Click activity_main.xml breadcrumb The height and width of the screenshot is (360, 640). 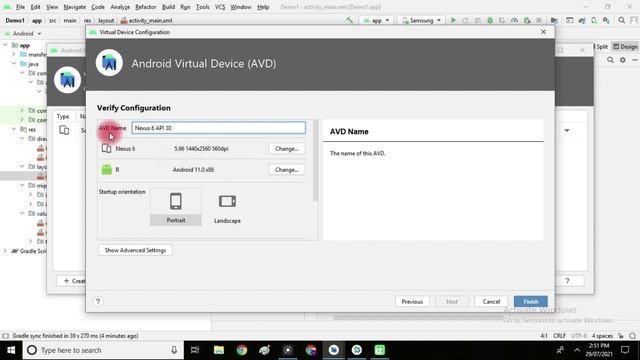pos(146,20)
